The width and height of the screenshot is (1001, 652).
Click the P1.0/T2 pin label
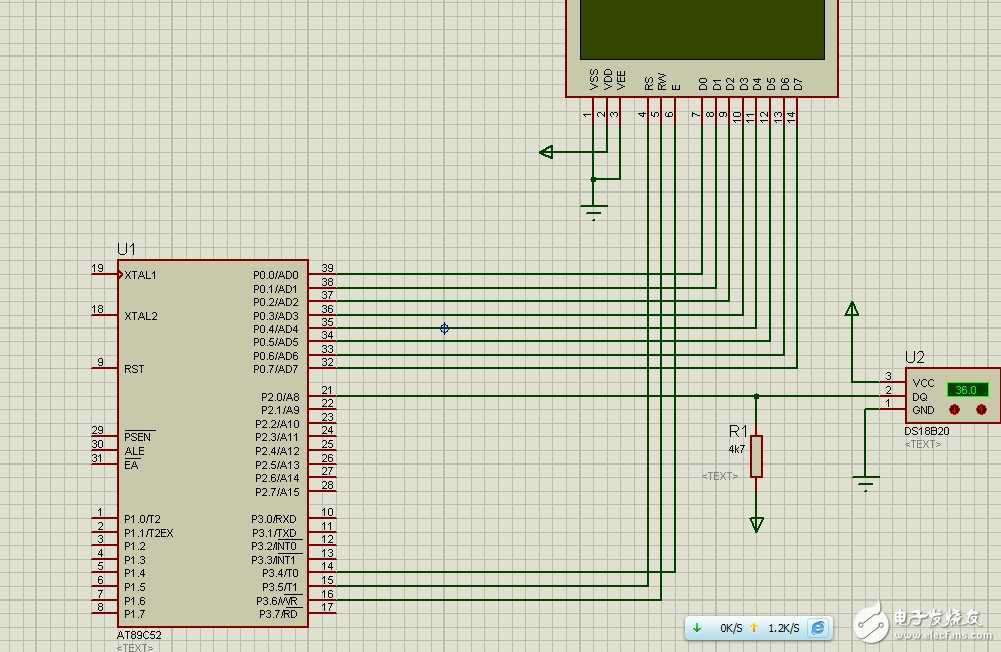click(142, 519)
